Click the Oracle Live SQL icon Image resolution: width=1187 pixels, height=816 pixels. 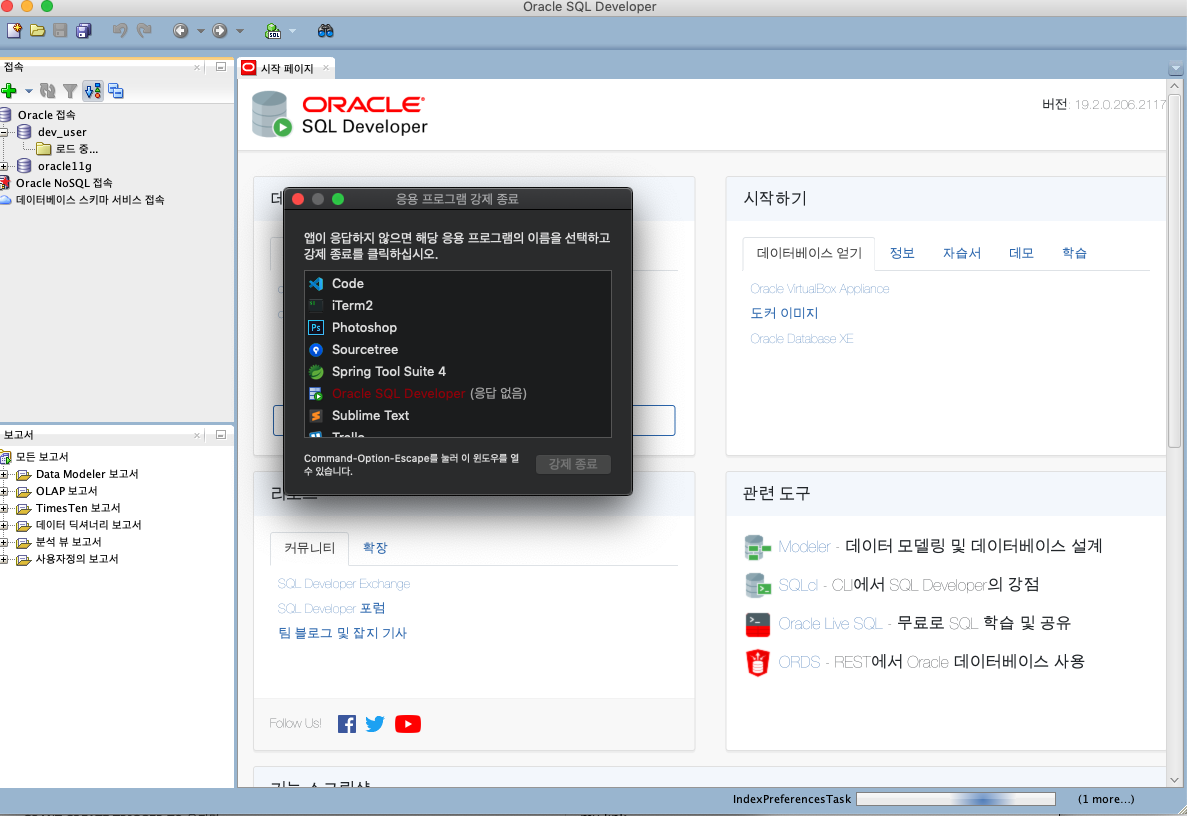pyautogui.click(x=757, y=624)
